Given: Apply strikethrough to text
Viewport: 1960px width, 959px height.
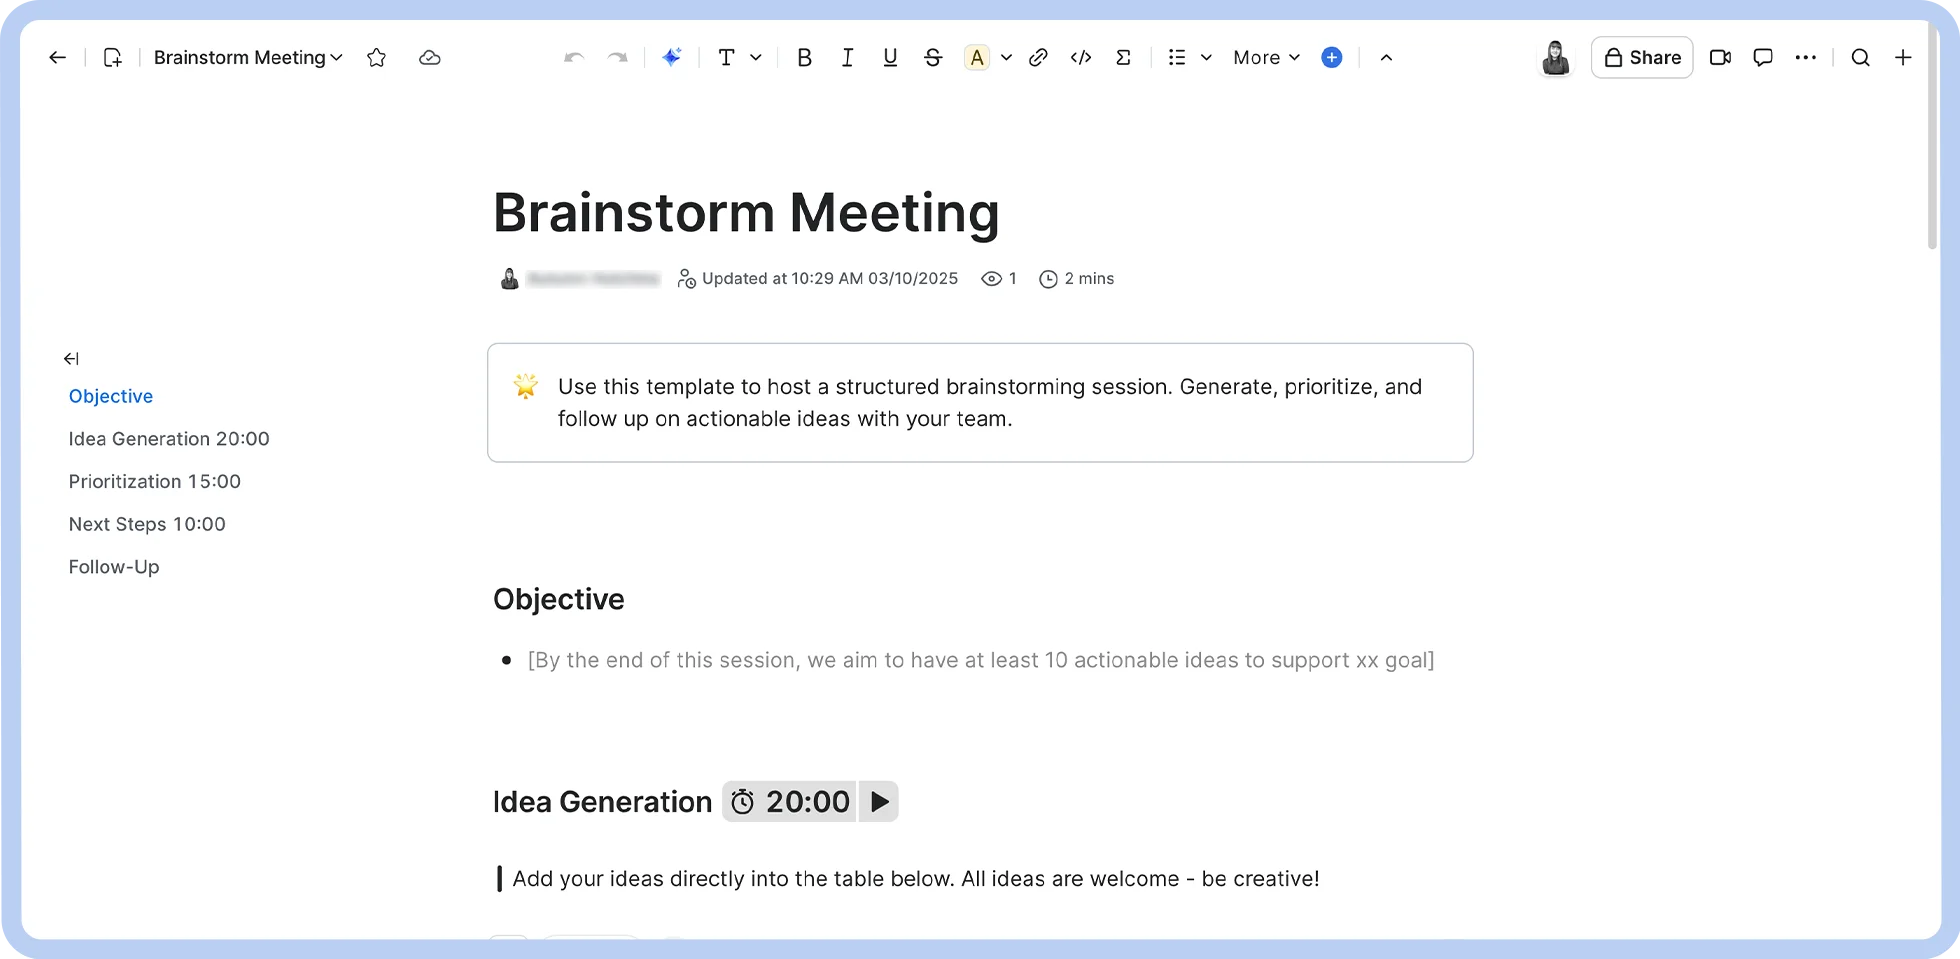Looking at the screenshot, I should click(932, 57).
